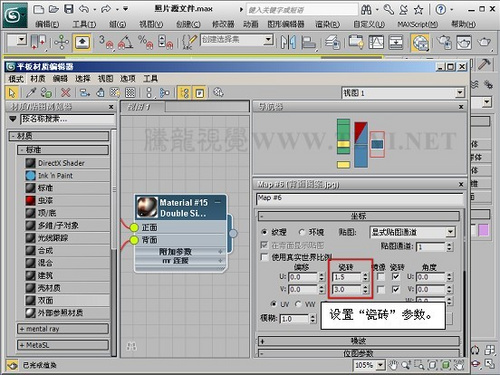Click the Render Setup teapot icon
Image resolution: width=500 pixels, height=375 pixels.
click(x=444, y=43)
